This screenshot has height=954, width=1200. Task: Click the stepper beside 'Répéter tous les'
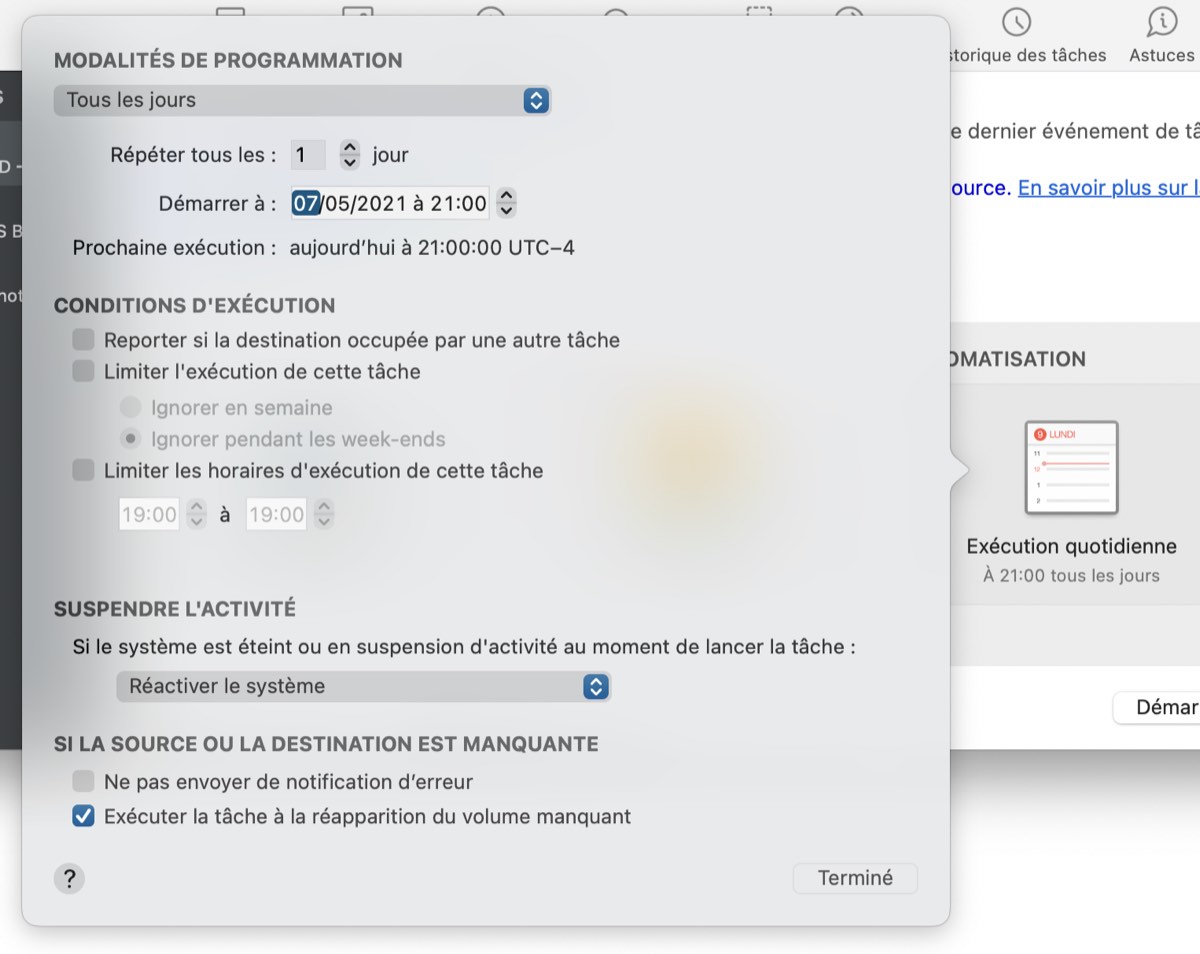tap(349, 155)
